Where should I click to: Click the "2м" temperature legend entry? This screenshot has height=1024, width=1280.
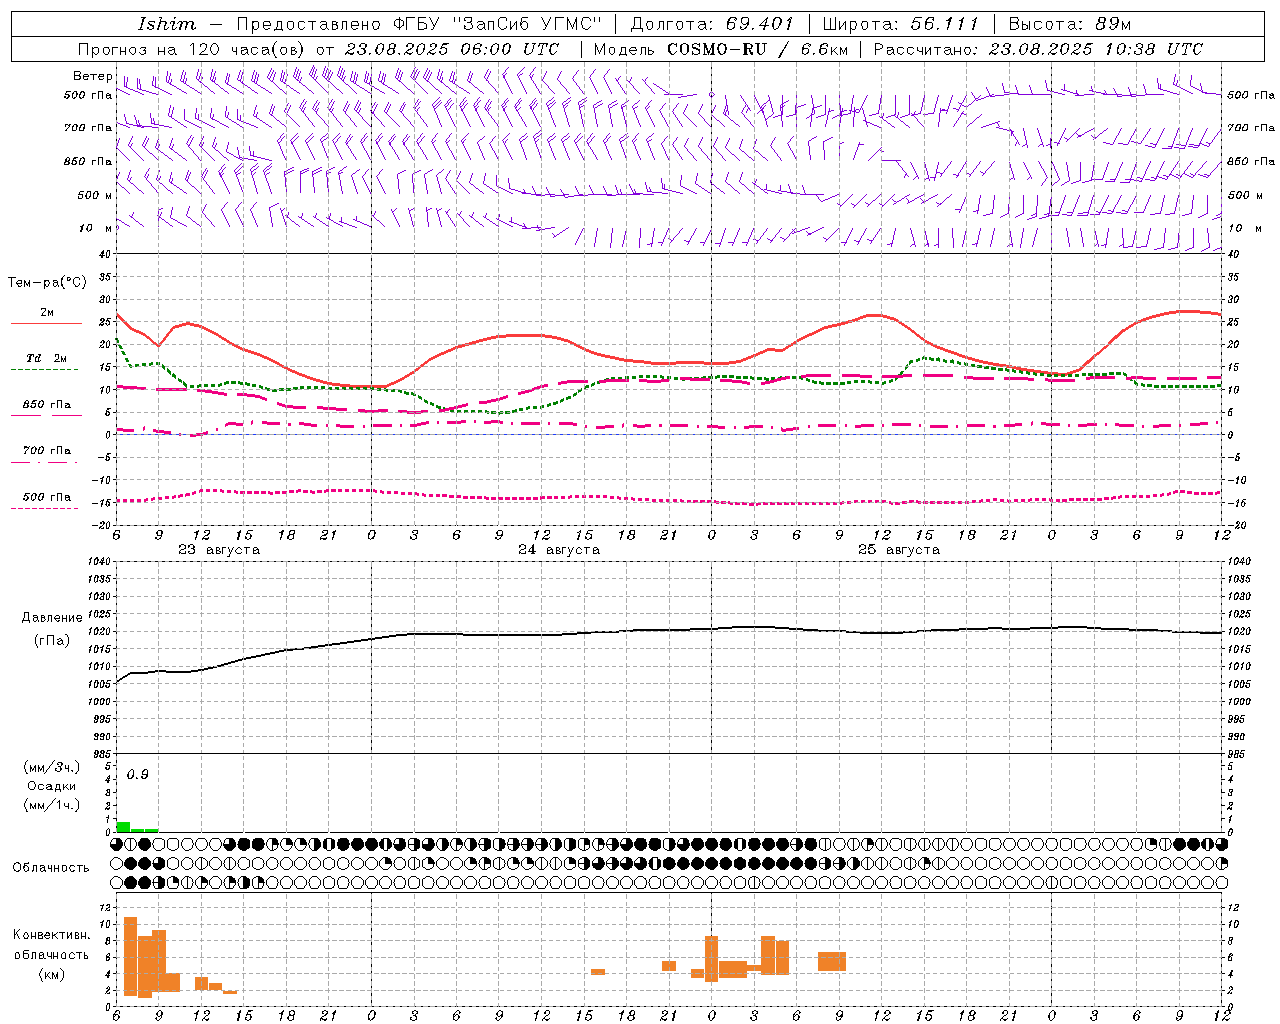point(47,313)
